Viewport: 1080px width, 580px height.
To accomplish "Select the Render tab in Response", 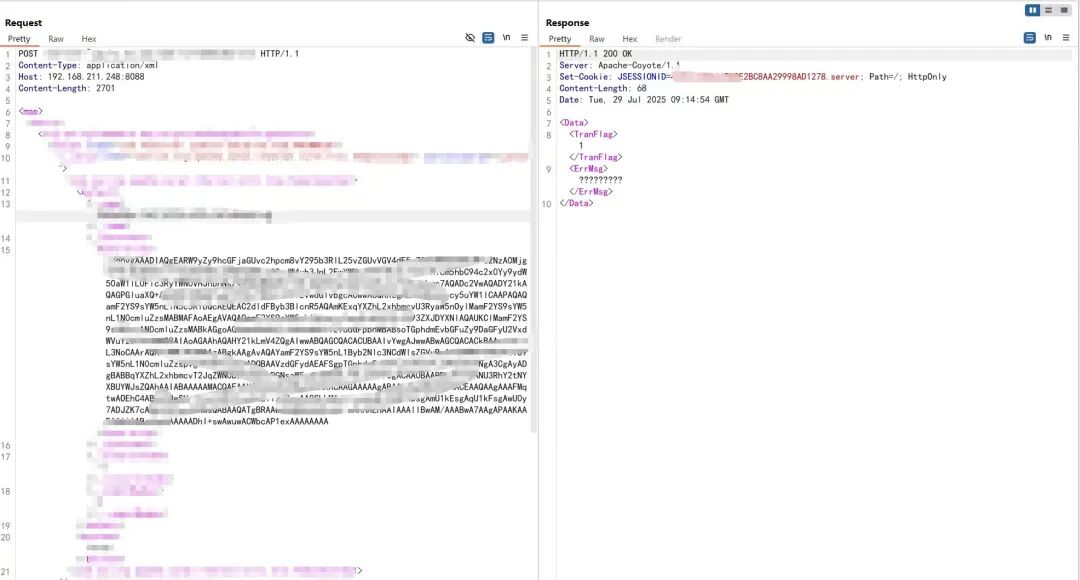I will click(668, 39).
